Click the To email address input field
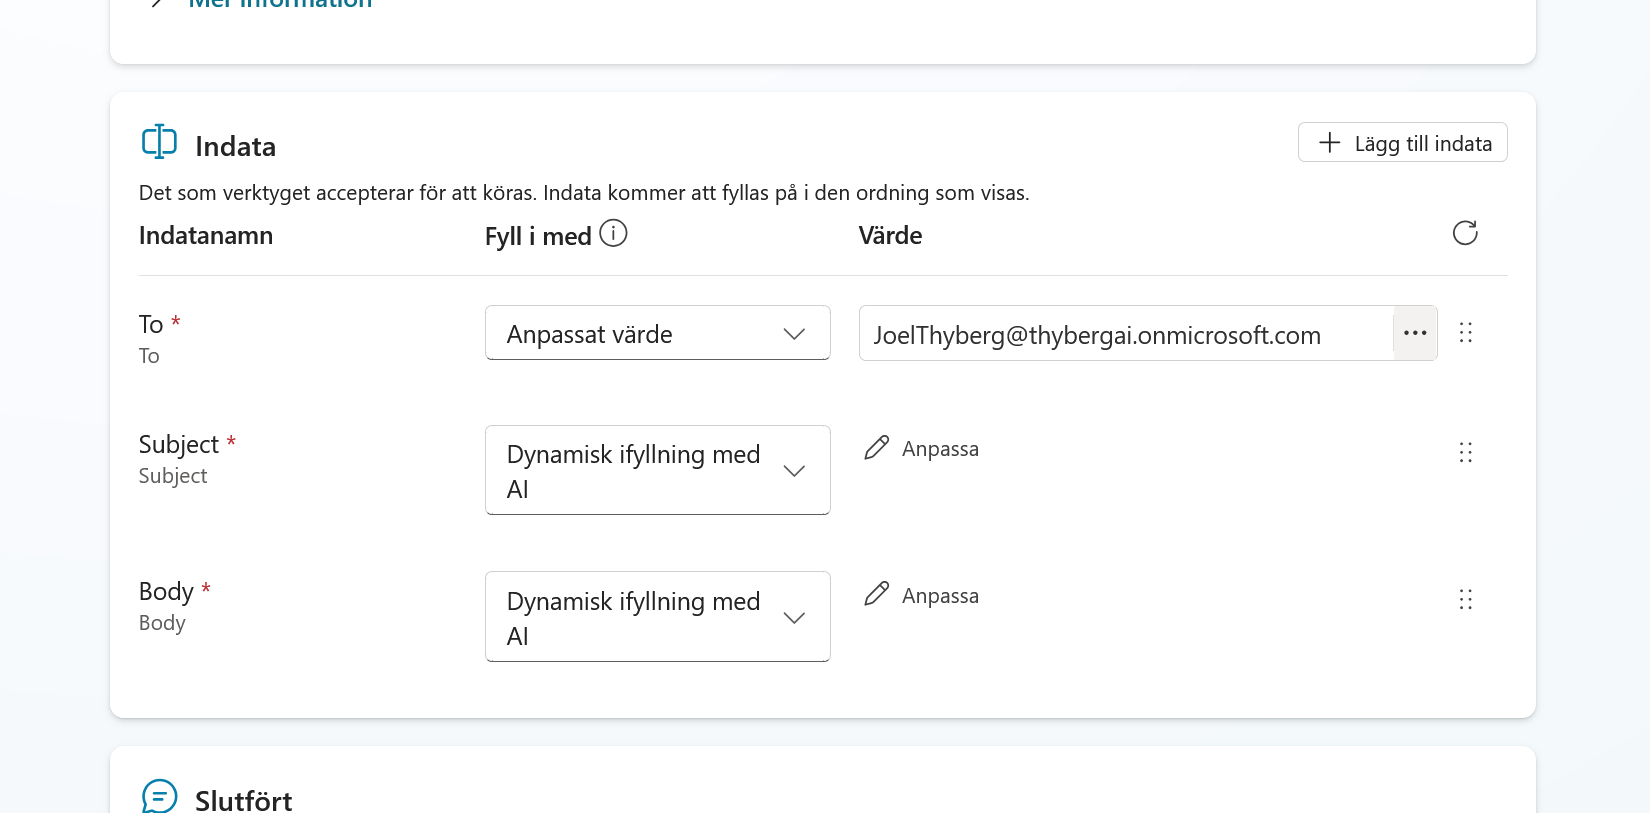Screen dimensions: 1650x813 coord(1125,334)
